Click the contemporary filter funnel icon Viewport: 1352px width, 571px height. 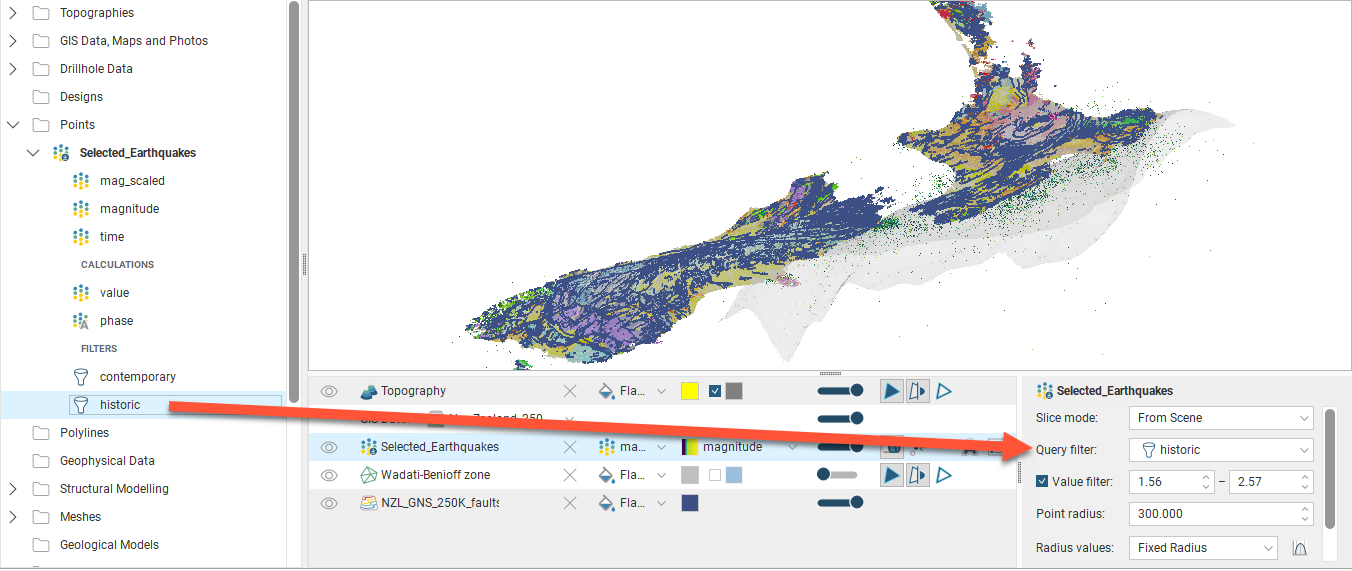(x=80, y=377)
